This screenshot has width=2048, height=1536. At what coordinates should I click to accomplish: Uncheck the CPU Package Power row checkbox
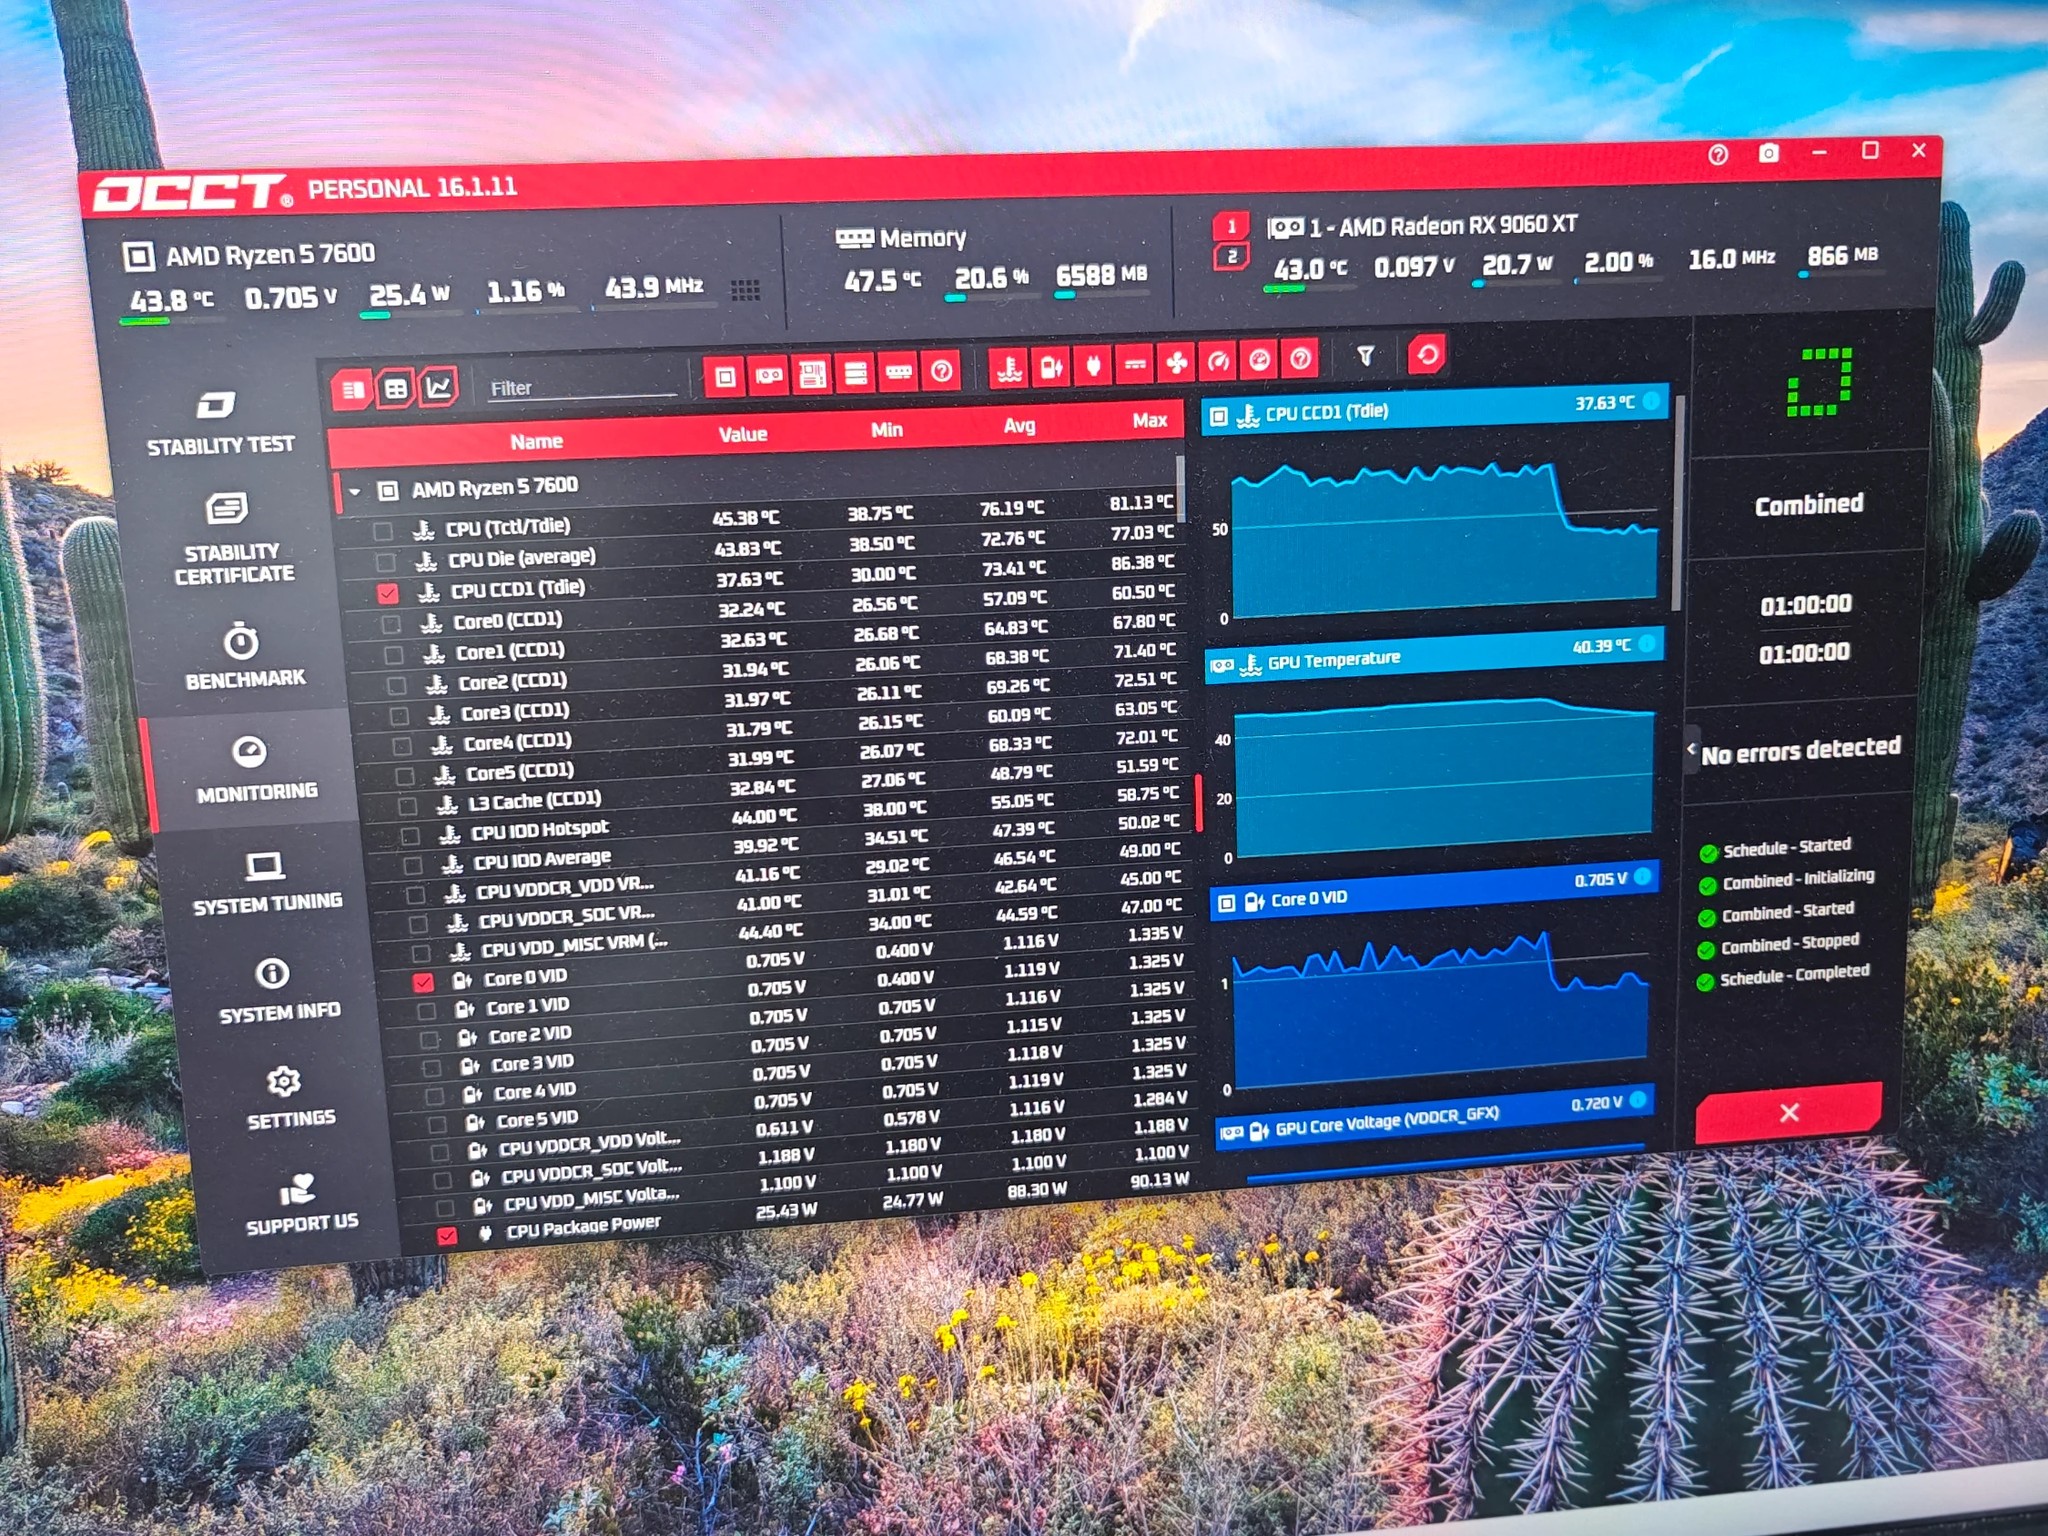(x=447, y=1236)
